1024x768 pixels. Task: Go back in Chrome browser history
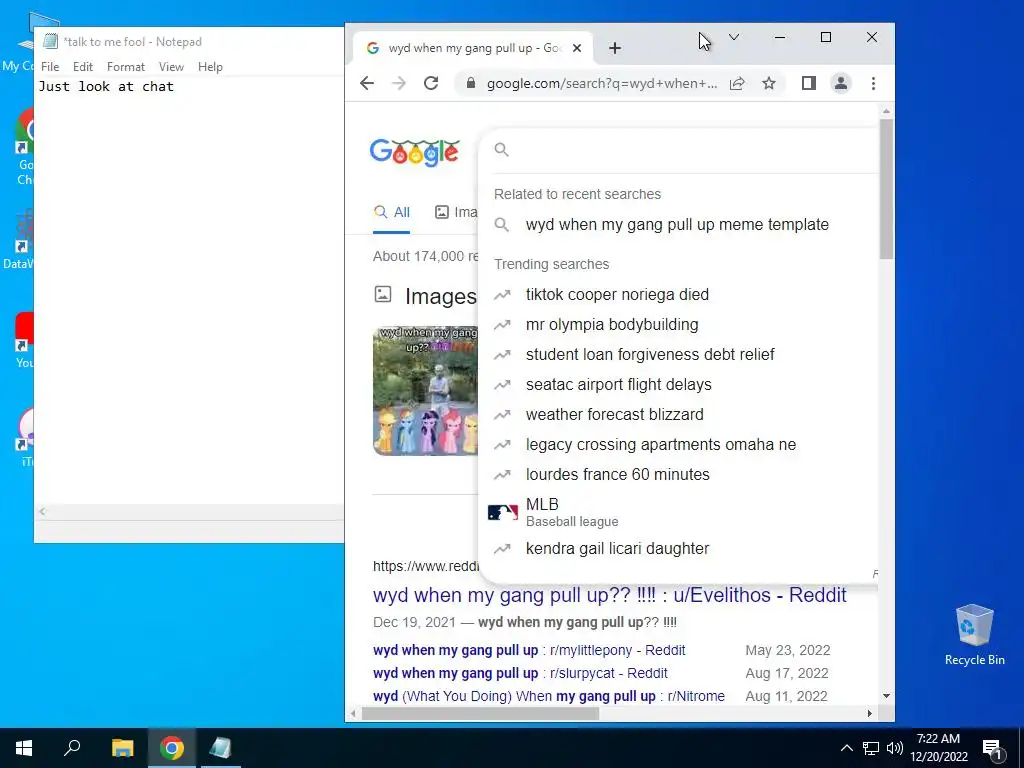[367, 84]
